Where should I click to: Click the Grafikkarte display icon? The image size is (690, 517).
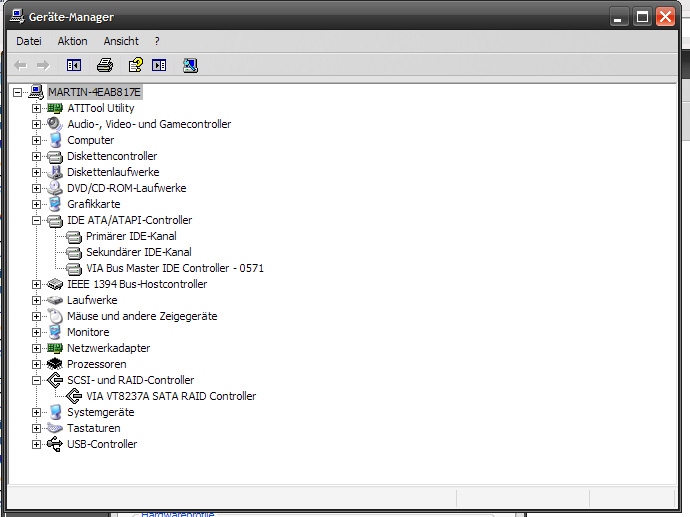tap(55, 204)
